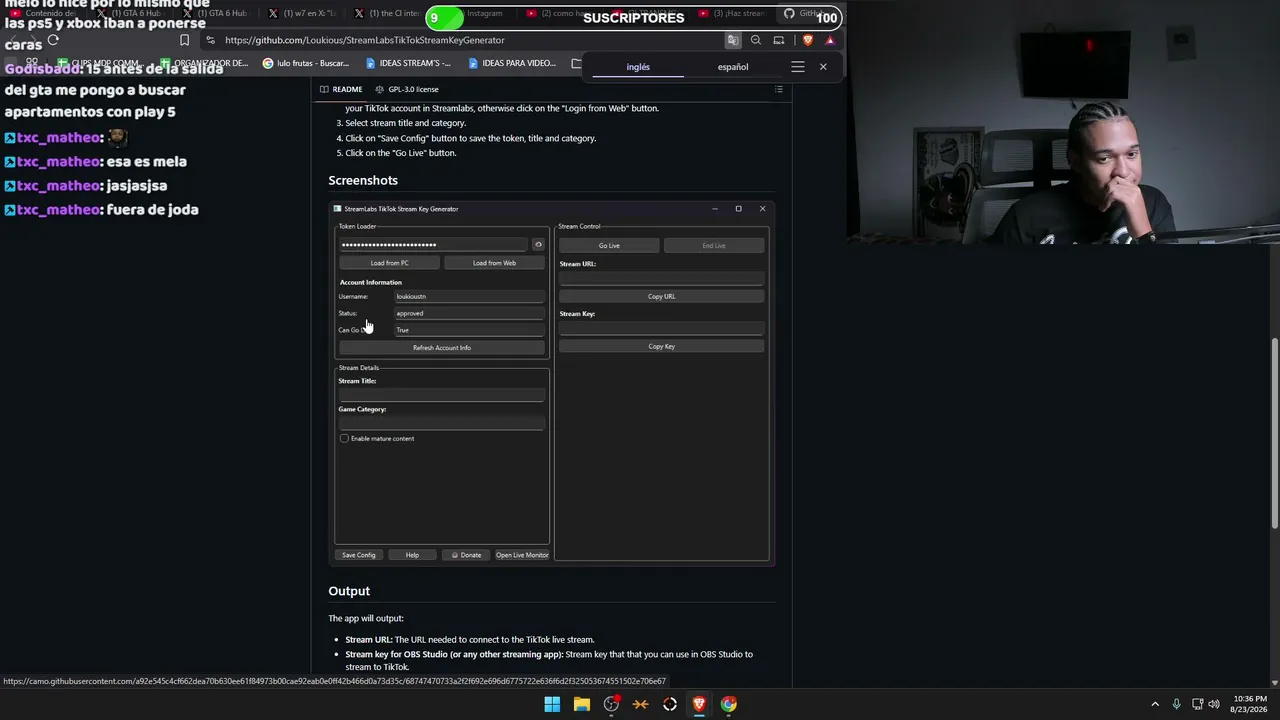The image size is (1280, 720).
Task: Open "IDEAS STREAM'S" bookmark
Action: click(408, 63)
